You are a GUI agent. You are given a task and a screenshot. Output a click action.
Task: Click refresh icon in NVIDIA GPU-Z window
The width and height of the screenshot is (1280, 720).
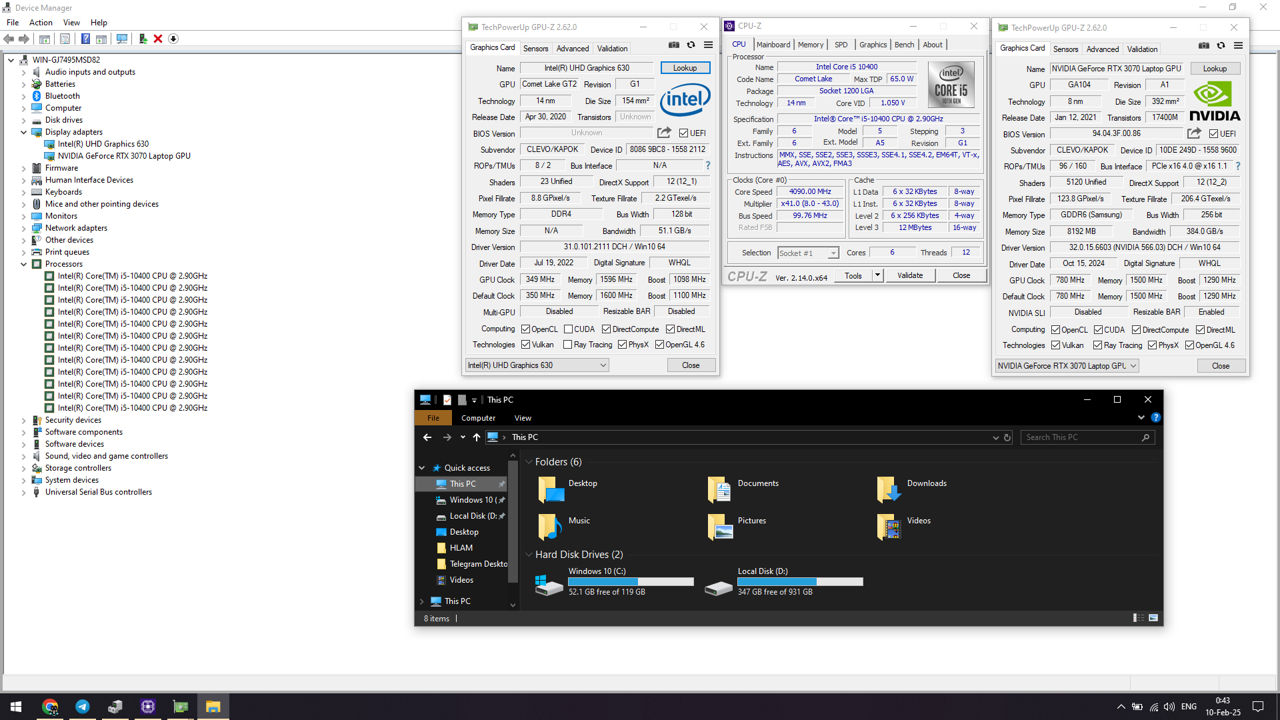pyautogui.click(x=1221, y=45)
